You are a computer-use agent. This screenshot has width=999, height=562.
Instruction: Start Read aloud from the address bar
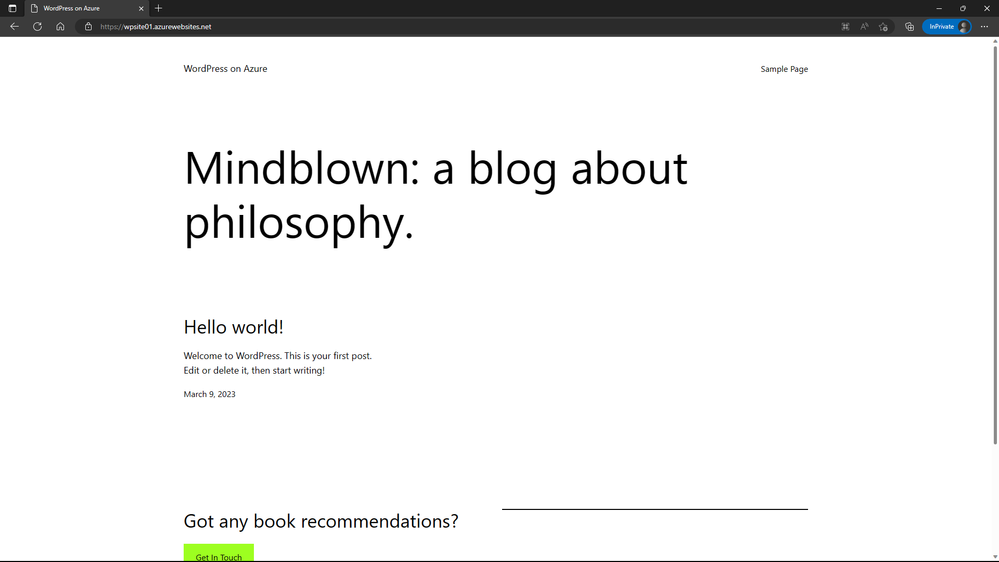click(x=864, y=27)
